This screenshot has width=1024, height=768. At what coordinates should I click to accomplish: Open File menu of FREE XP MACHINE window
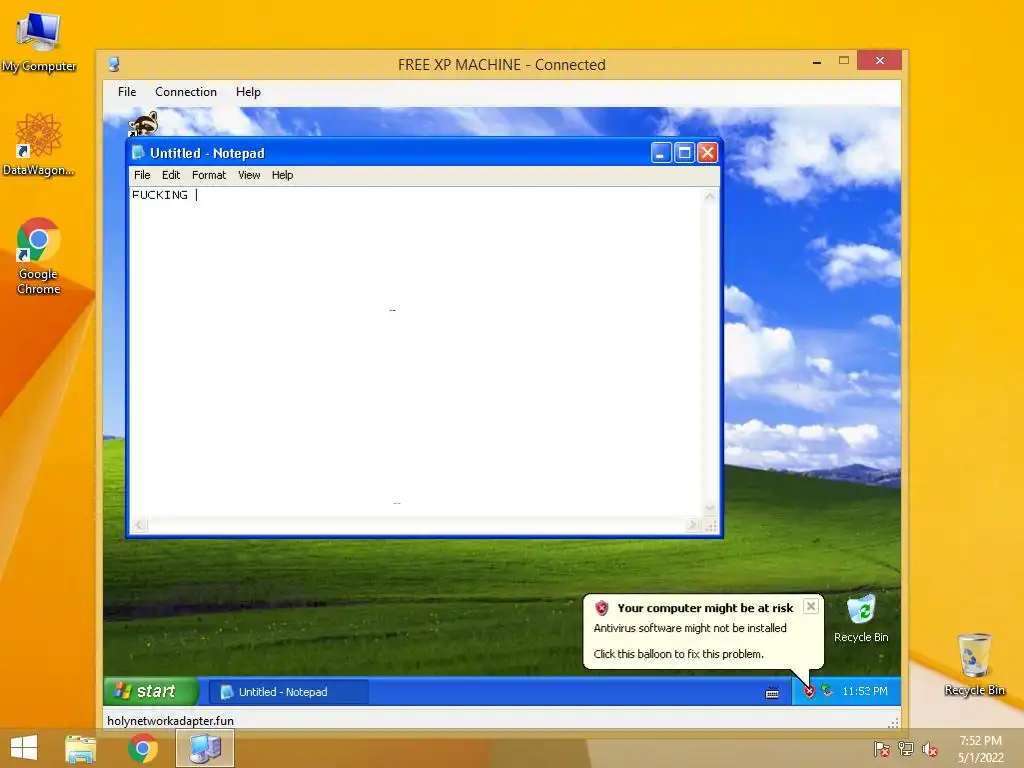(x=127, y=92)
